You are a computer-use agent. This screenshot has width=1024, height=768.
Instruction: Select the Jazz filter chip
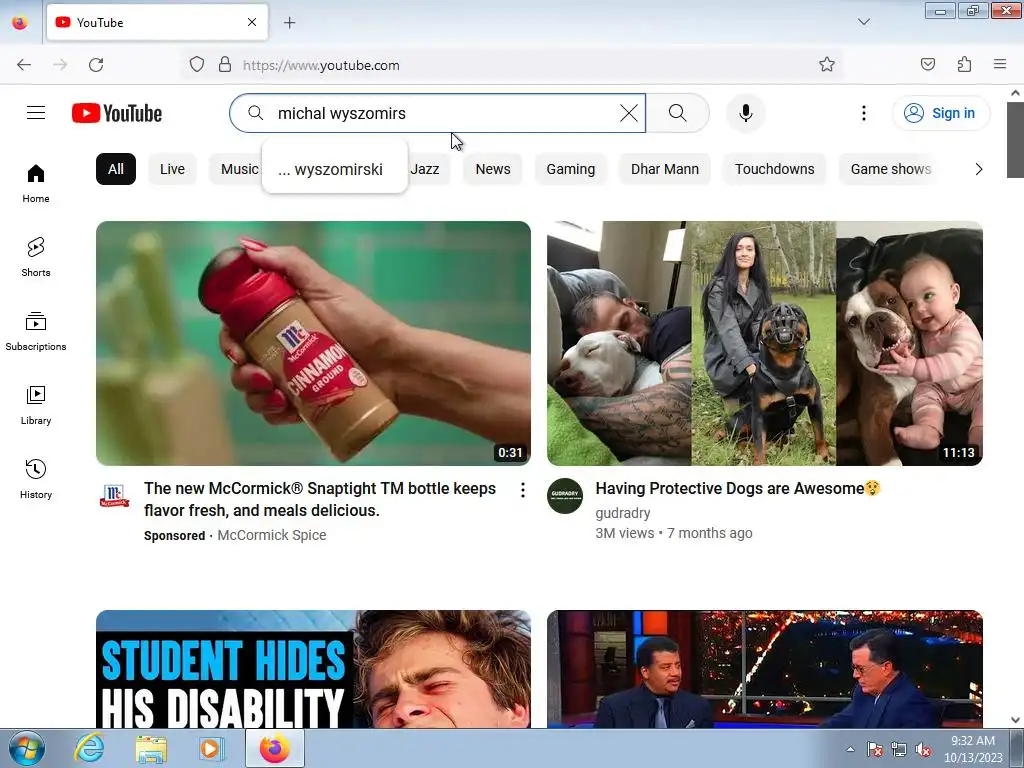[426, 169]
